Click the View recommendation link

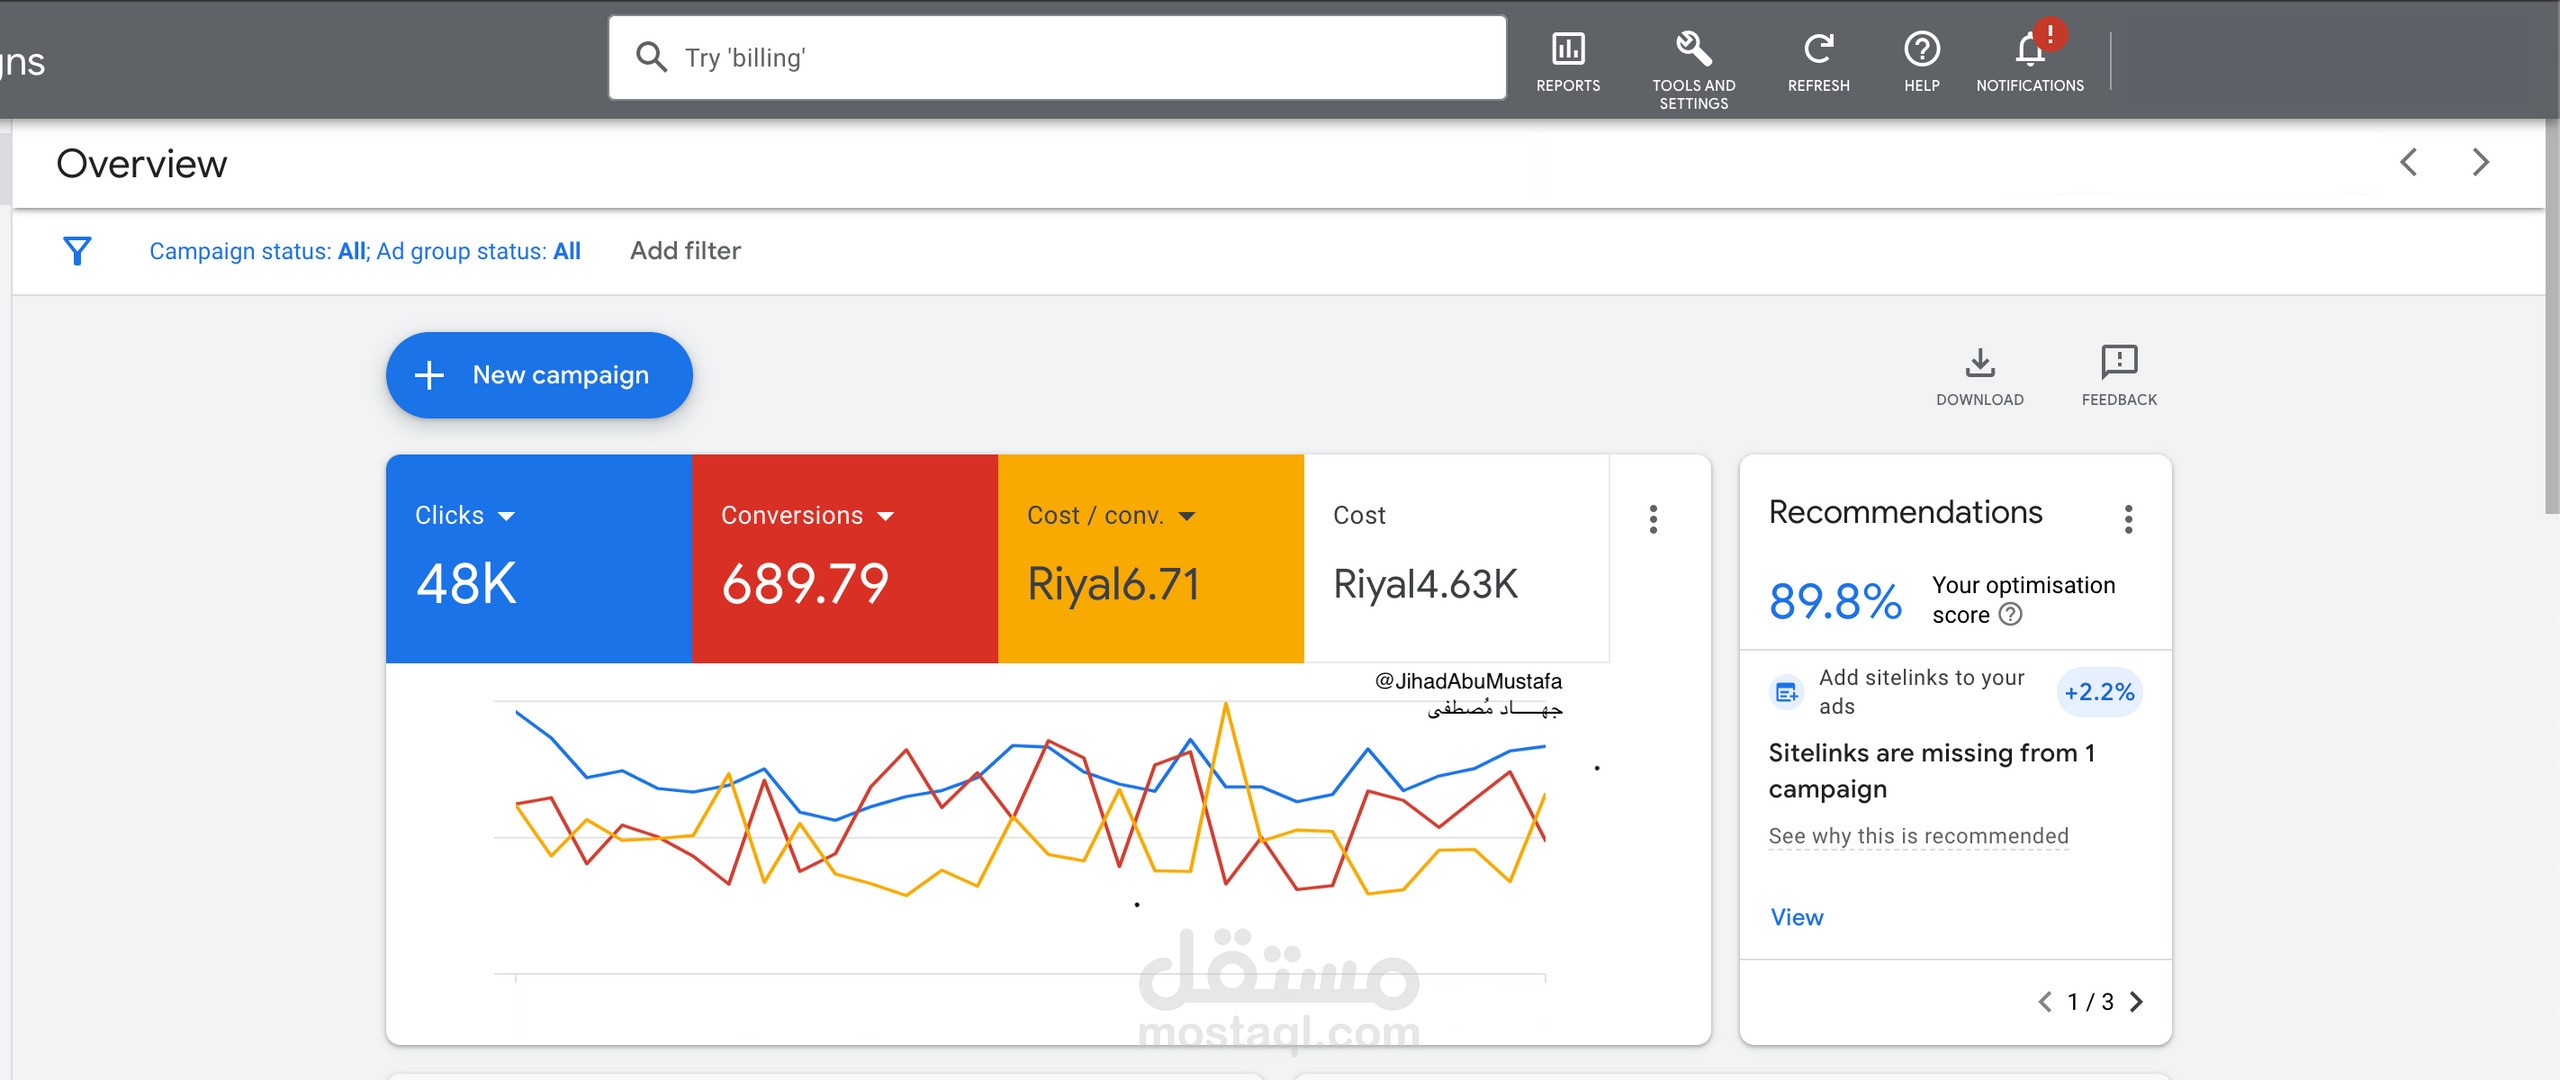tap(1796, 917)
